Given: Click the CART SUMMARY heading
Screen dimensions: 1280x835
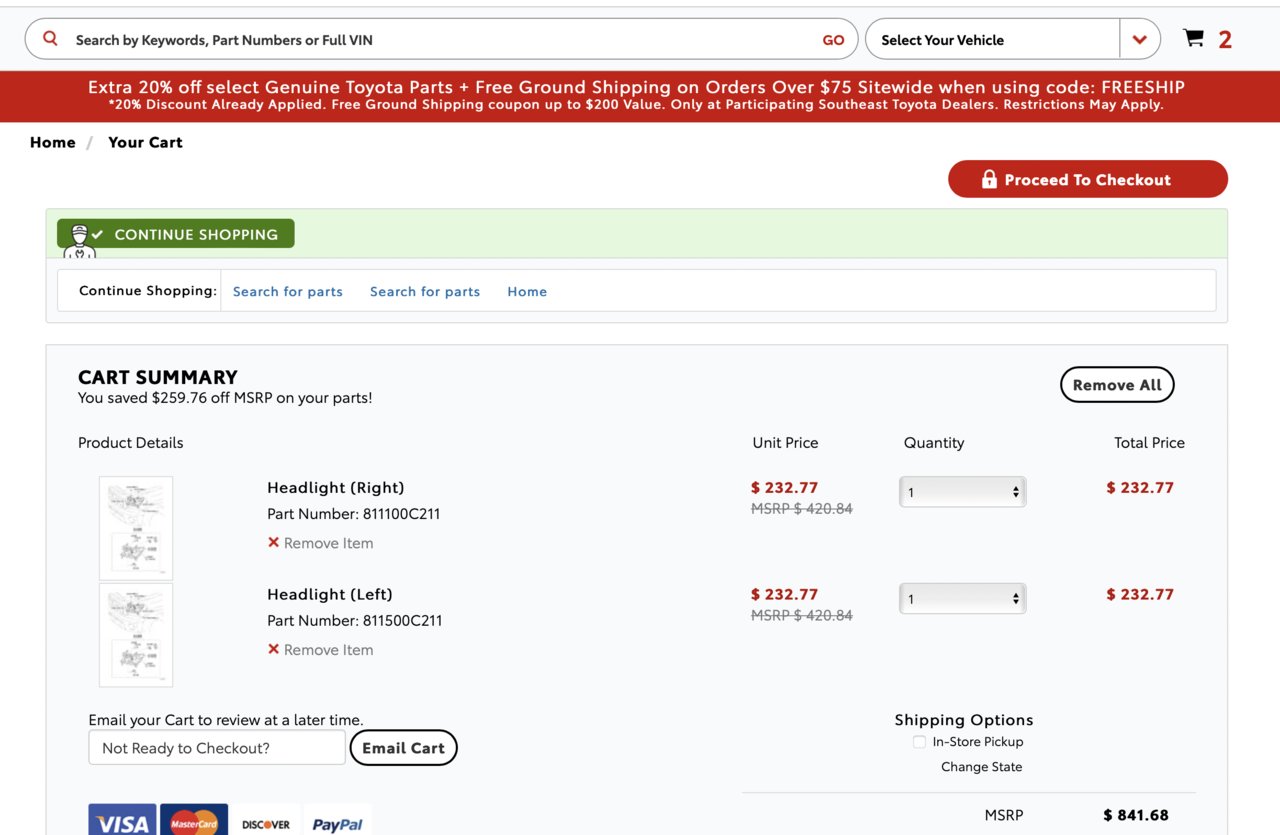Looking at the screenshot, I should point(158,377).
